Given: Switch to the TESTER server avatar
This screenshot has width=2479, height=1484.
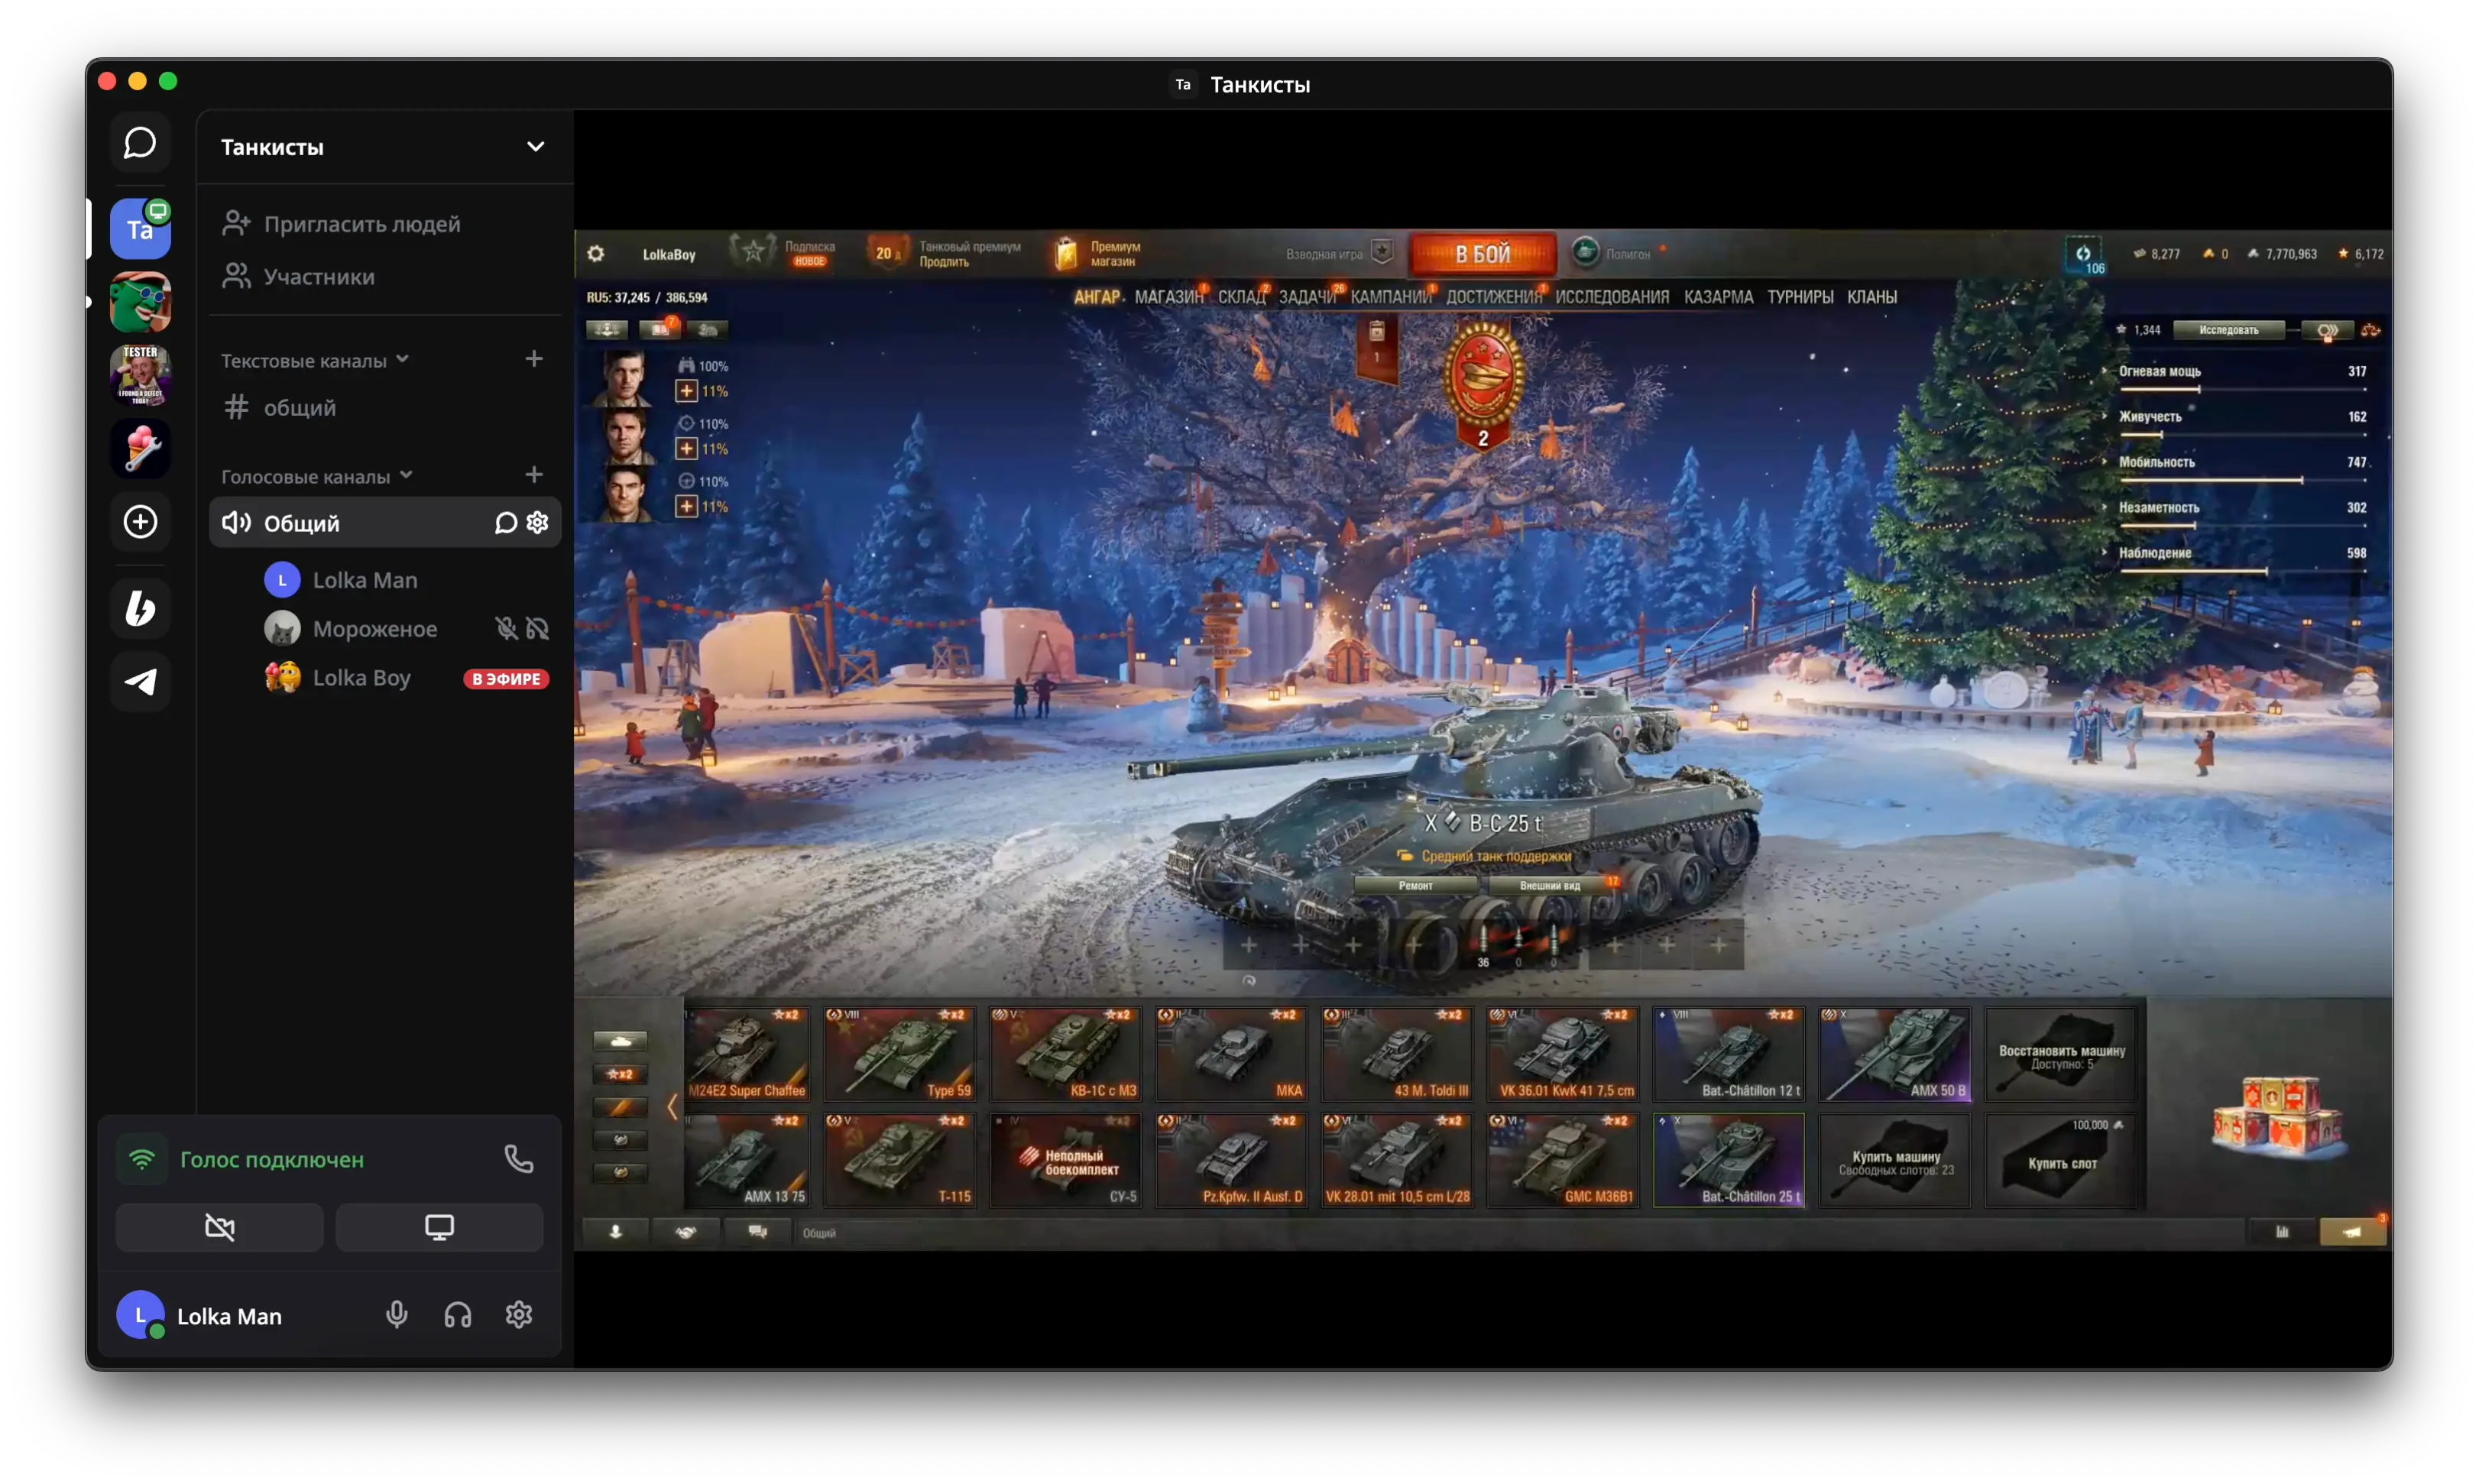Looking at the screenshot, I should pyautogui.click(x=140, y=375).
